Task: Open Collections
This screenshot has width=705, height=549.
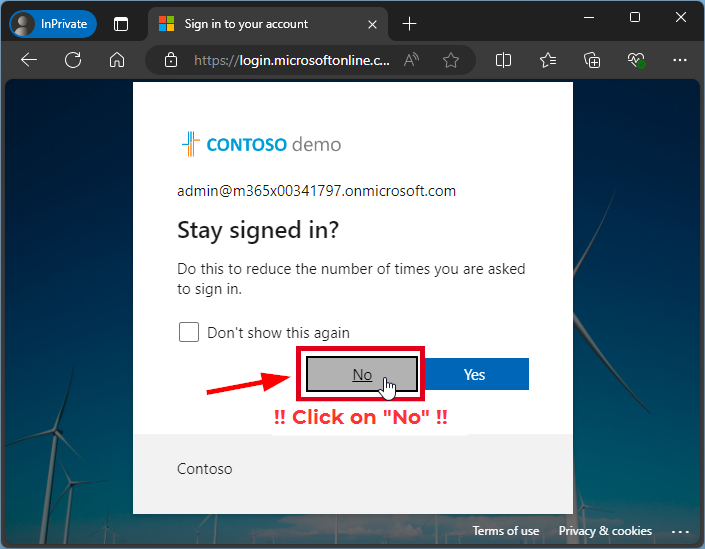Action: [592, 60]
